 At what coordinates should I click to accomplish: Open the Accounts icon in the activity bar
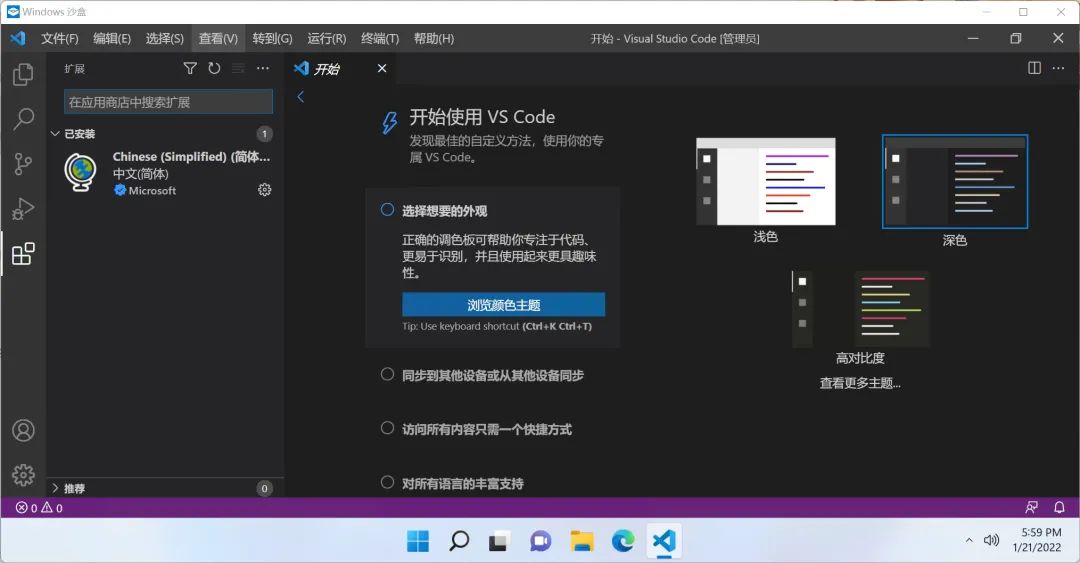coord(23,431)
